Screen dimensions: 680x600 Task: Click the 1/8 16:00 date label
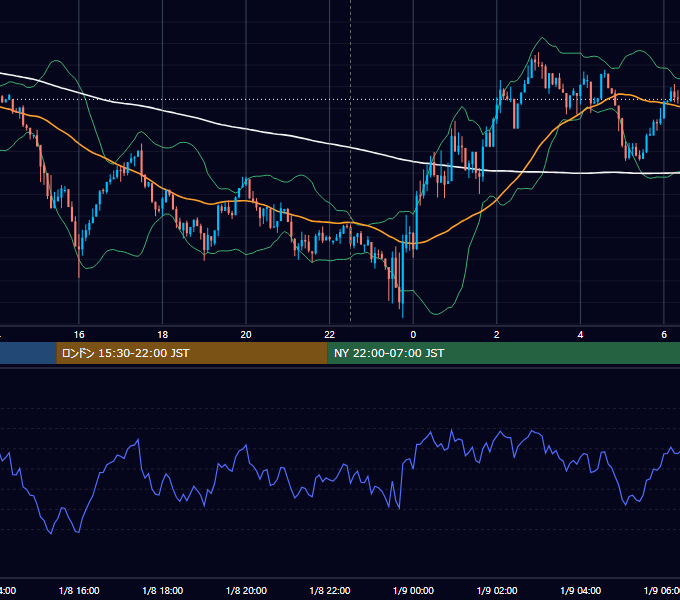(x=79, y=590)
